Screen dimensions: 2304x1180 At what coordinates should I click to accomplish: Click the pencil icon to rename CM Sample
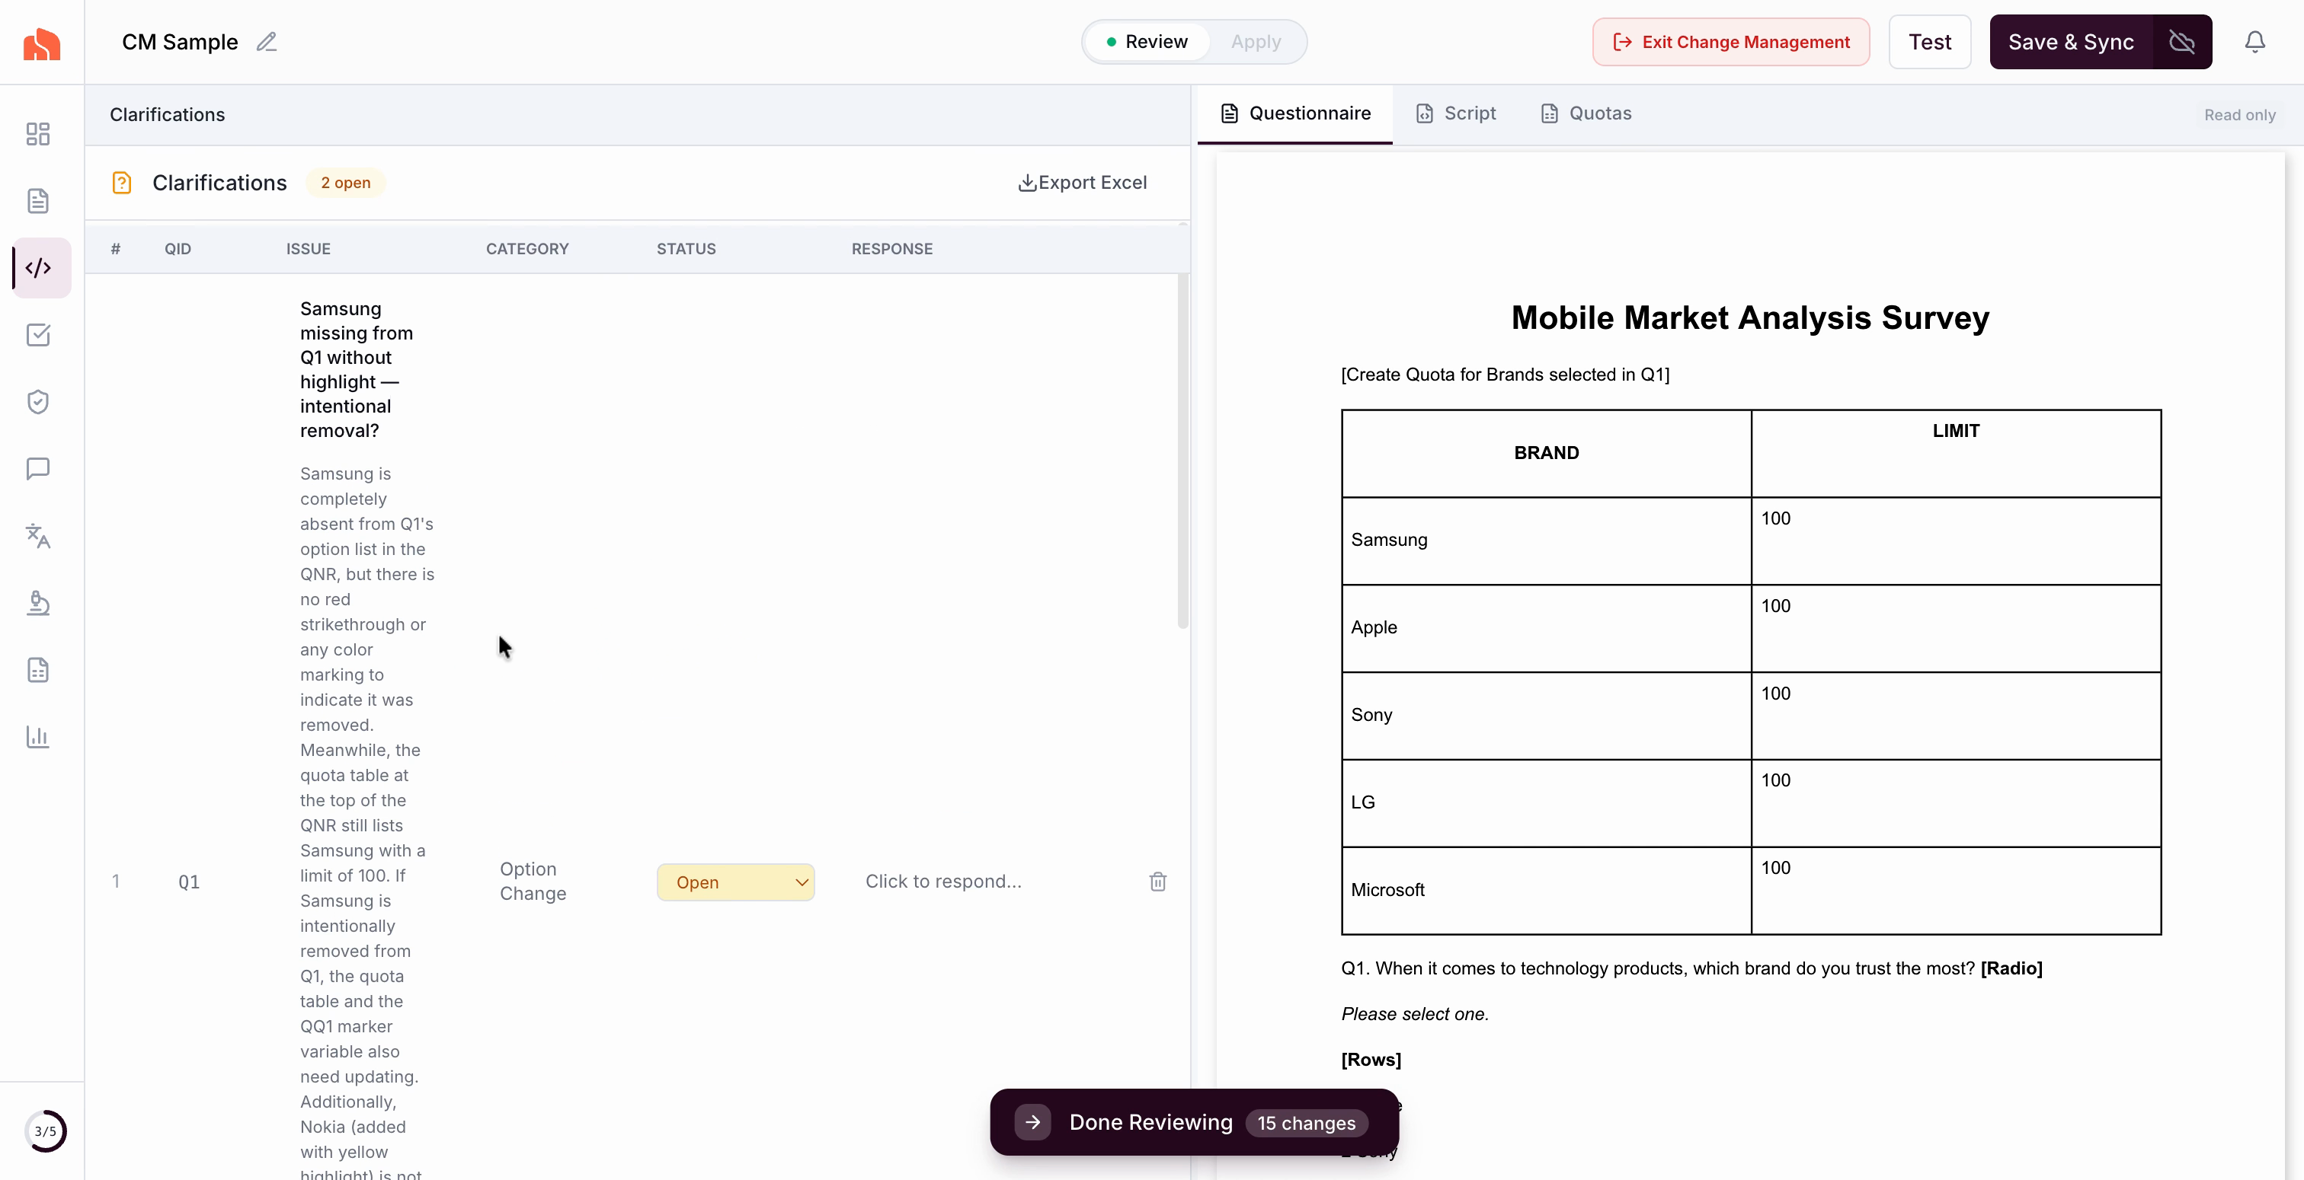point(266,42)
